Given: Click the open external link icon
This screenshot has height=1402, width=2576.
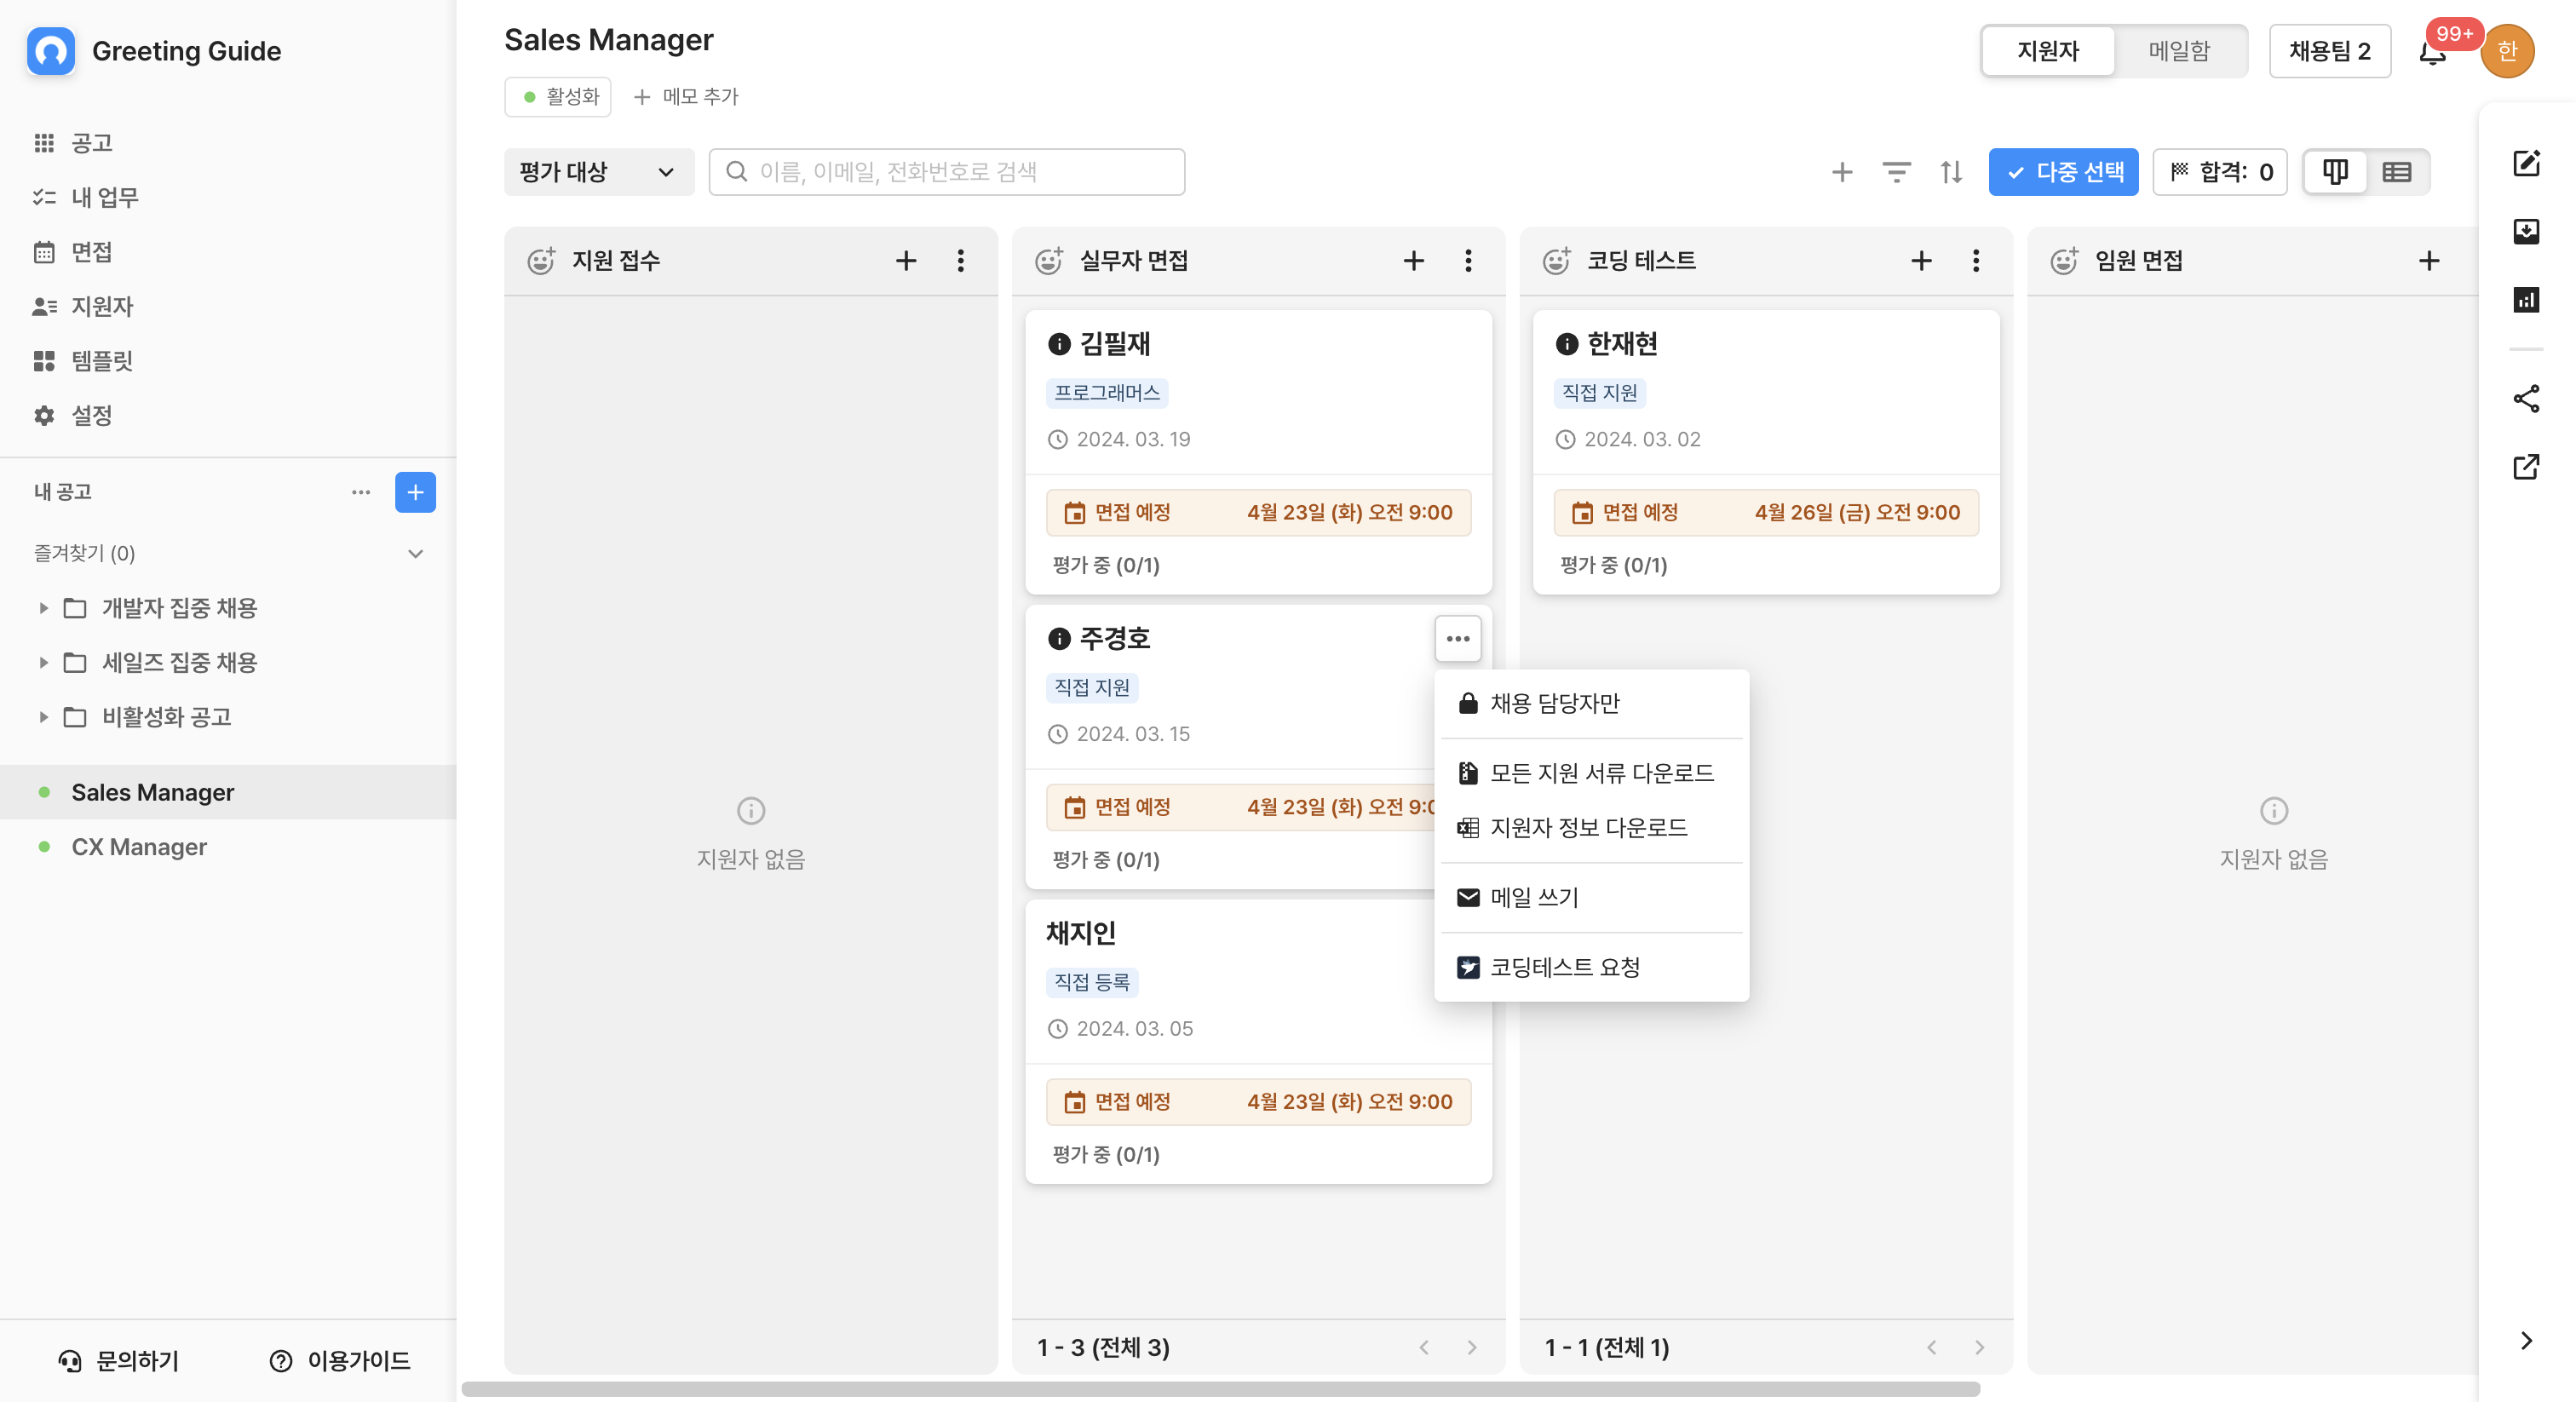Looking at the screenshot, I should click(x=2527, y=466).
